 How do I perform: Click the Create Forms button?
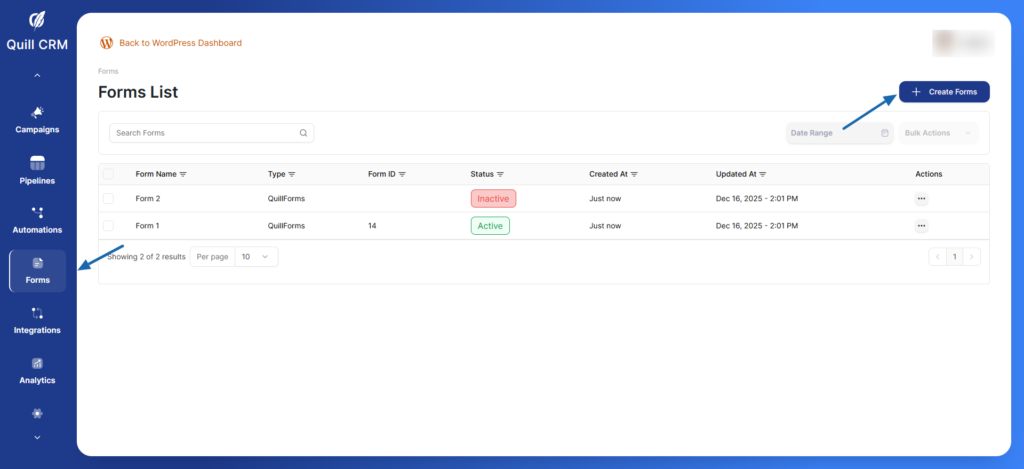pos(943,92)
